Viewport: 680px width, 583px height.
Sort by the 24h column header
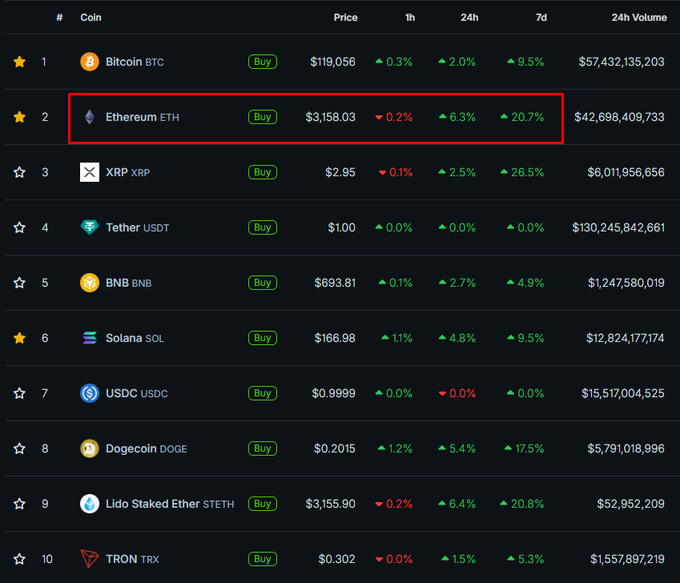pyautogui.click(x=469, y=17)
